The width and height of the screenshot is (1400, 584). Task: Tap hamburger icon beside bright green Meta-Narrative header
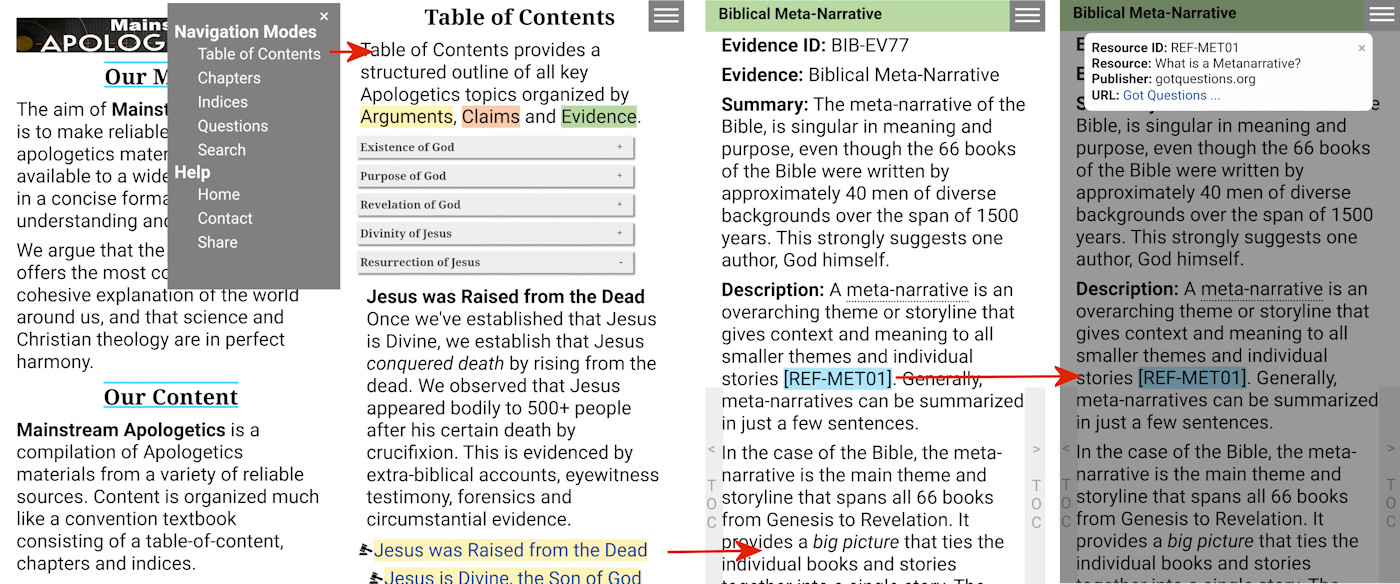pyautogui.click(x=1026, y=15)
